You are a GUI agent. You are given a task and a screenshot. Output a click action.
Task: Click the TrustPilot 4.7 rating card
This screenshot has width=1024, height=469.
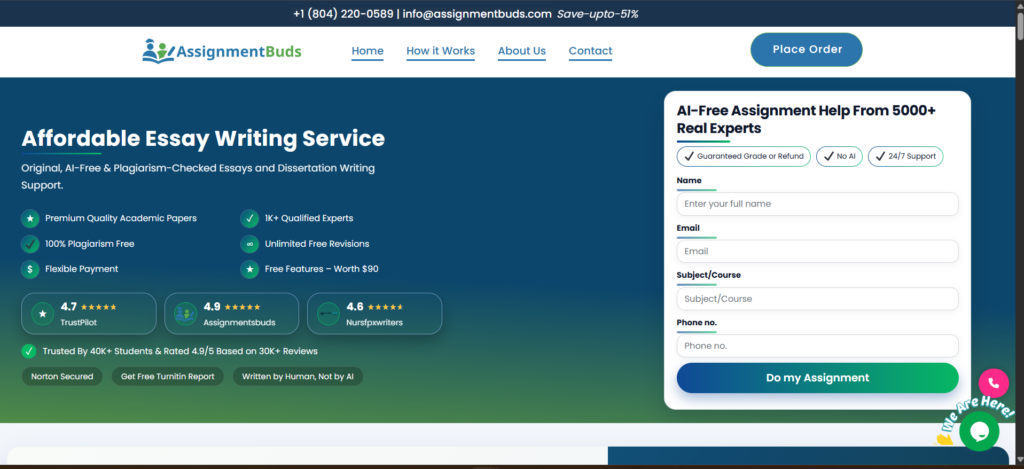pos(89,314)
